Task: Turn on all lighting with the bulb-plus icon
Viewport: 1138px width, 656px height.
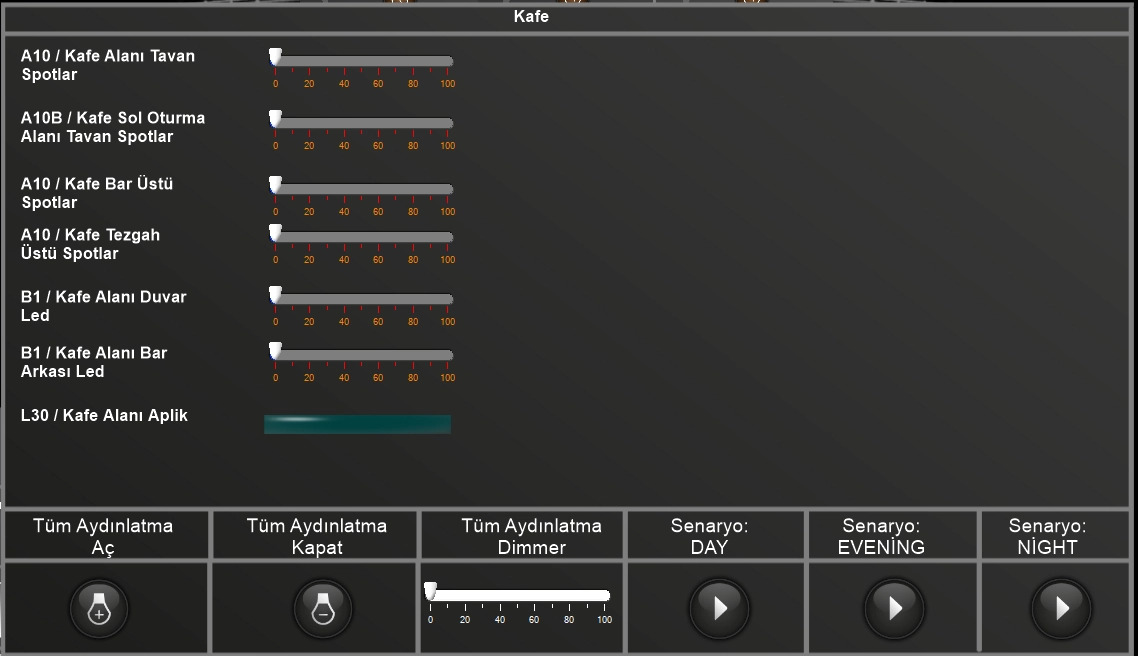Action: click(x=99, y=607)
